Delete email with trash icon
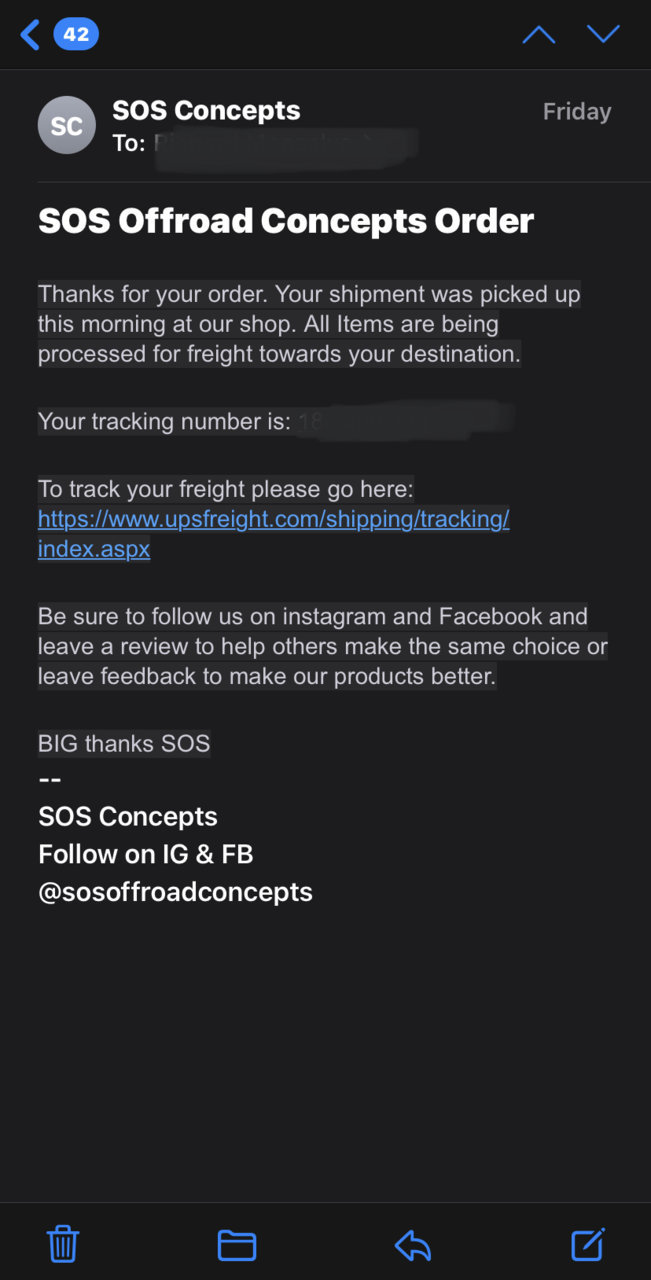 coord(63,1244)
